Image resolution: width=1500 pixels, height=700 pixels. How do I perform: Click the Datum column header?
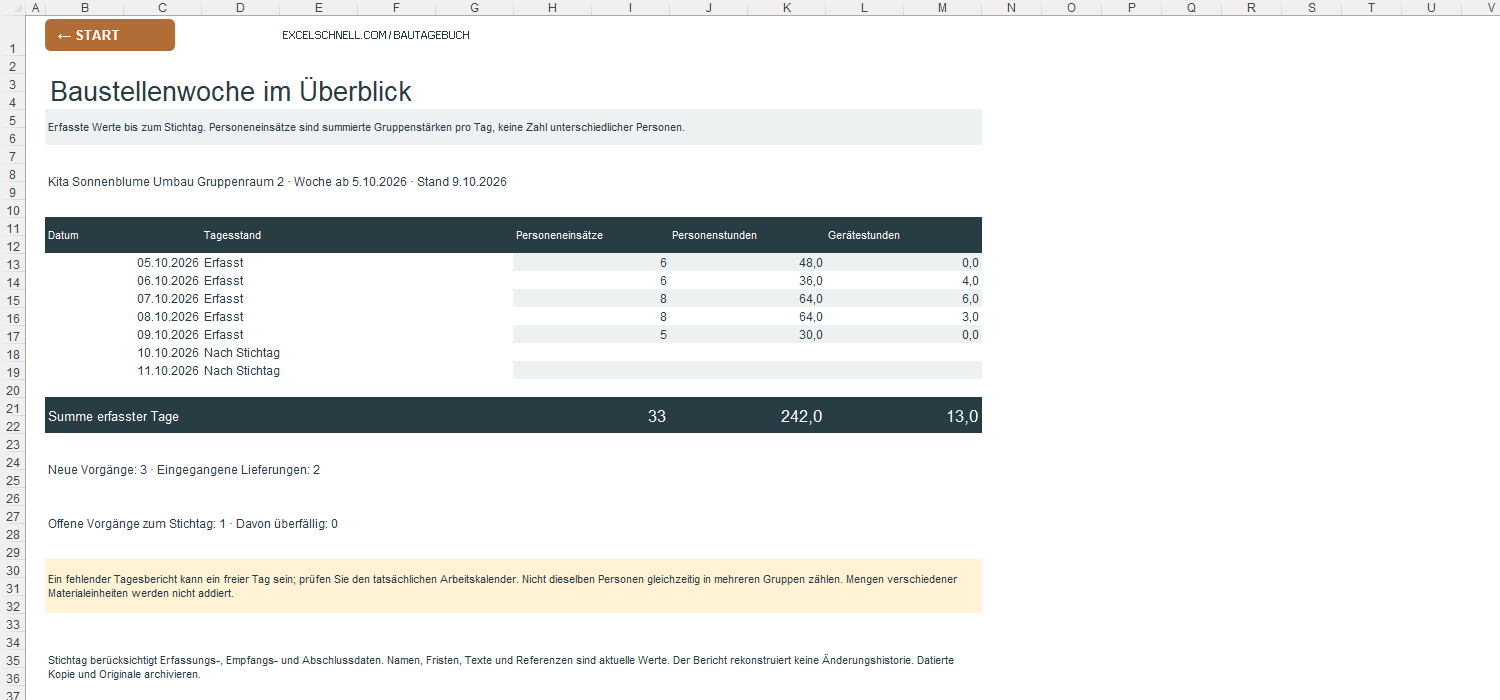pos(63,236)
